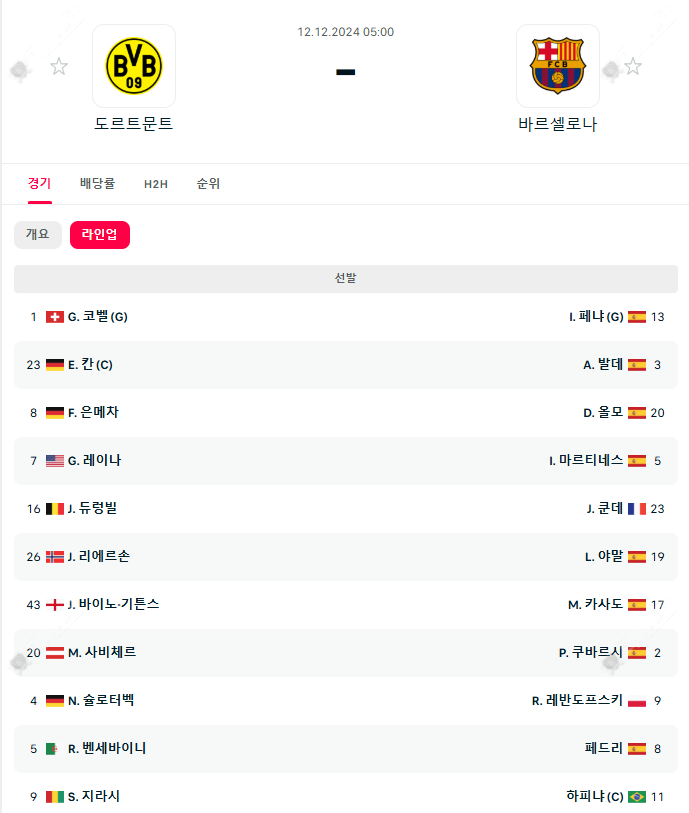
Task: Show the 개요 overview section
Action: point(37,234)
